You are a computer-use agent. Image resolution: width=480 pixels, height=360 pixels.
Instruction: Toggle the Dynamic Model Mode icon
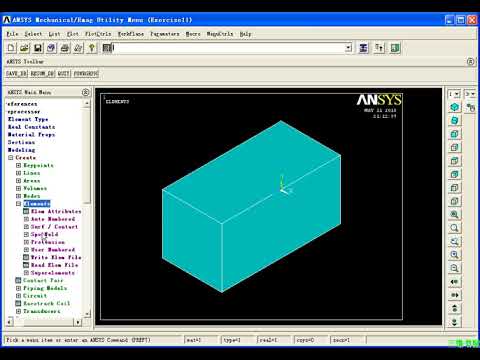tap(471, 107)
